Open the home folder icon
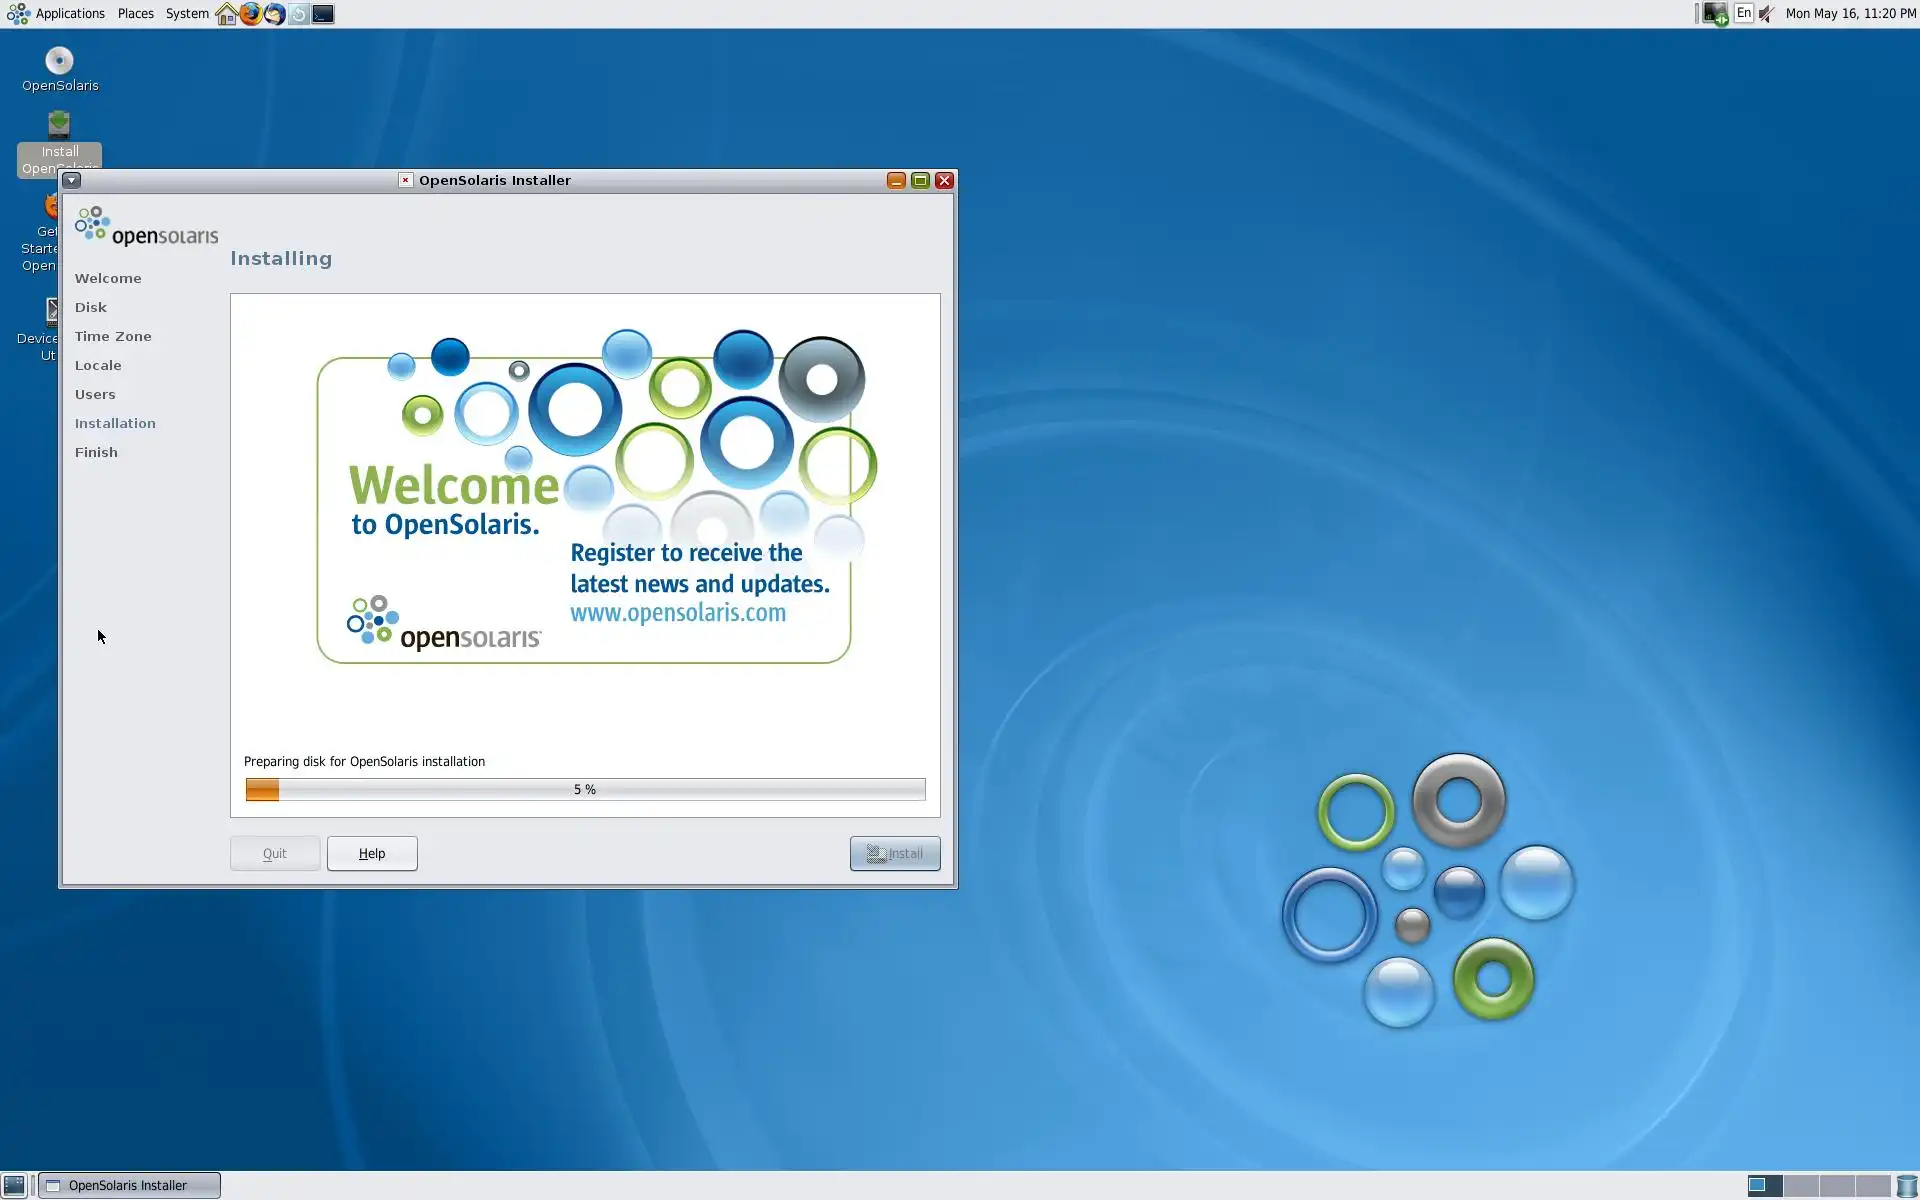 227,14
